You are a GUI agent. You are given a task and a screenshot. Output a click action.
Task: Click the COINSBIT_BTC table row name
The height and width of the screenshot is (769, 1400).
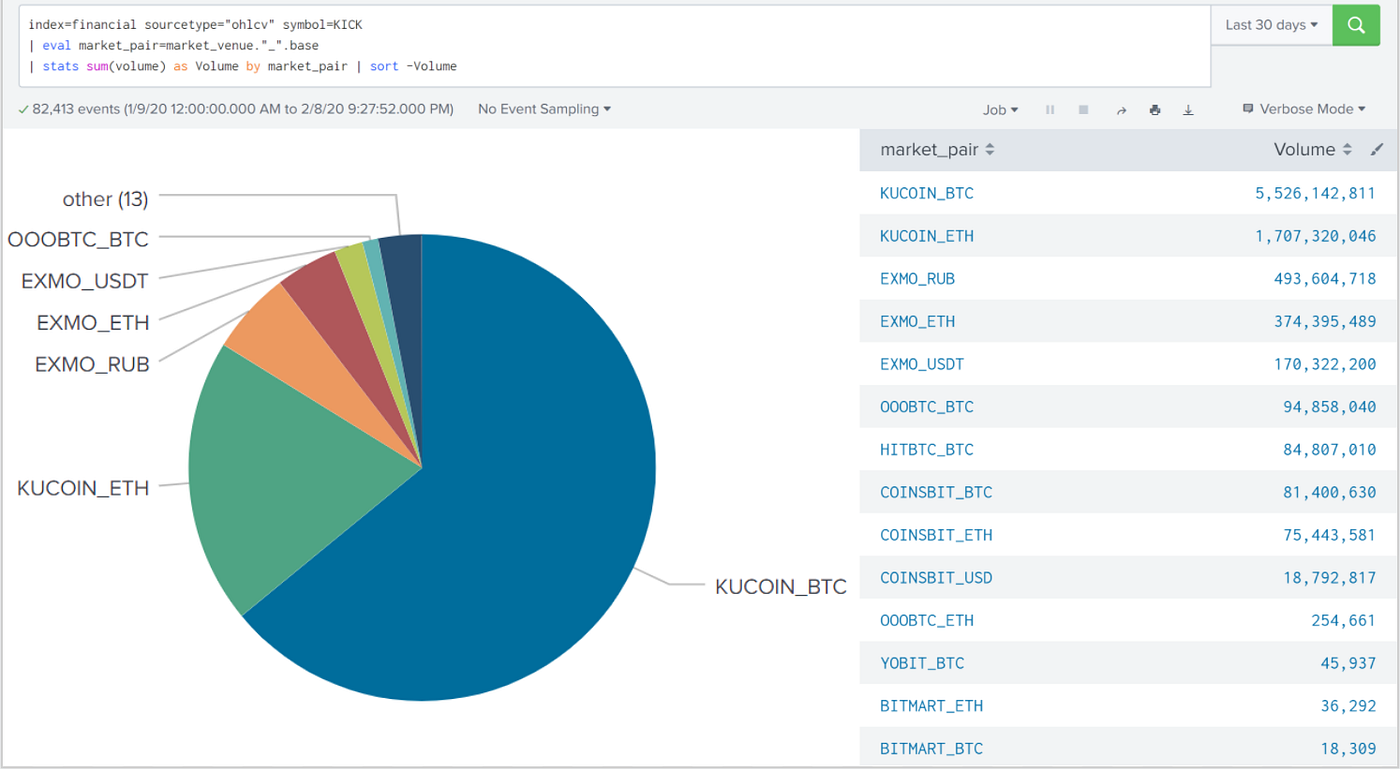pyautogui.click(x=936, y=492)
